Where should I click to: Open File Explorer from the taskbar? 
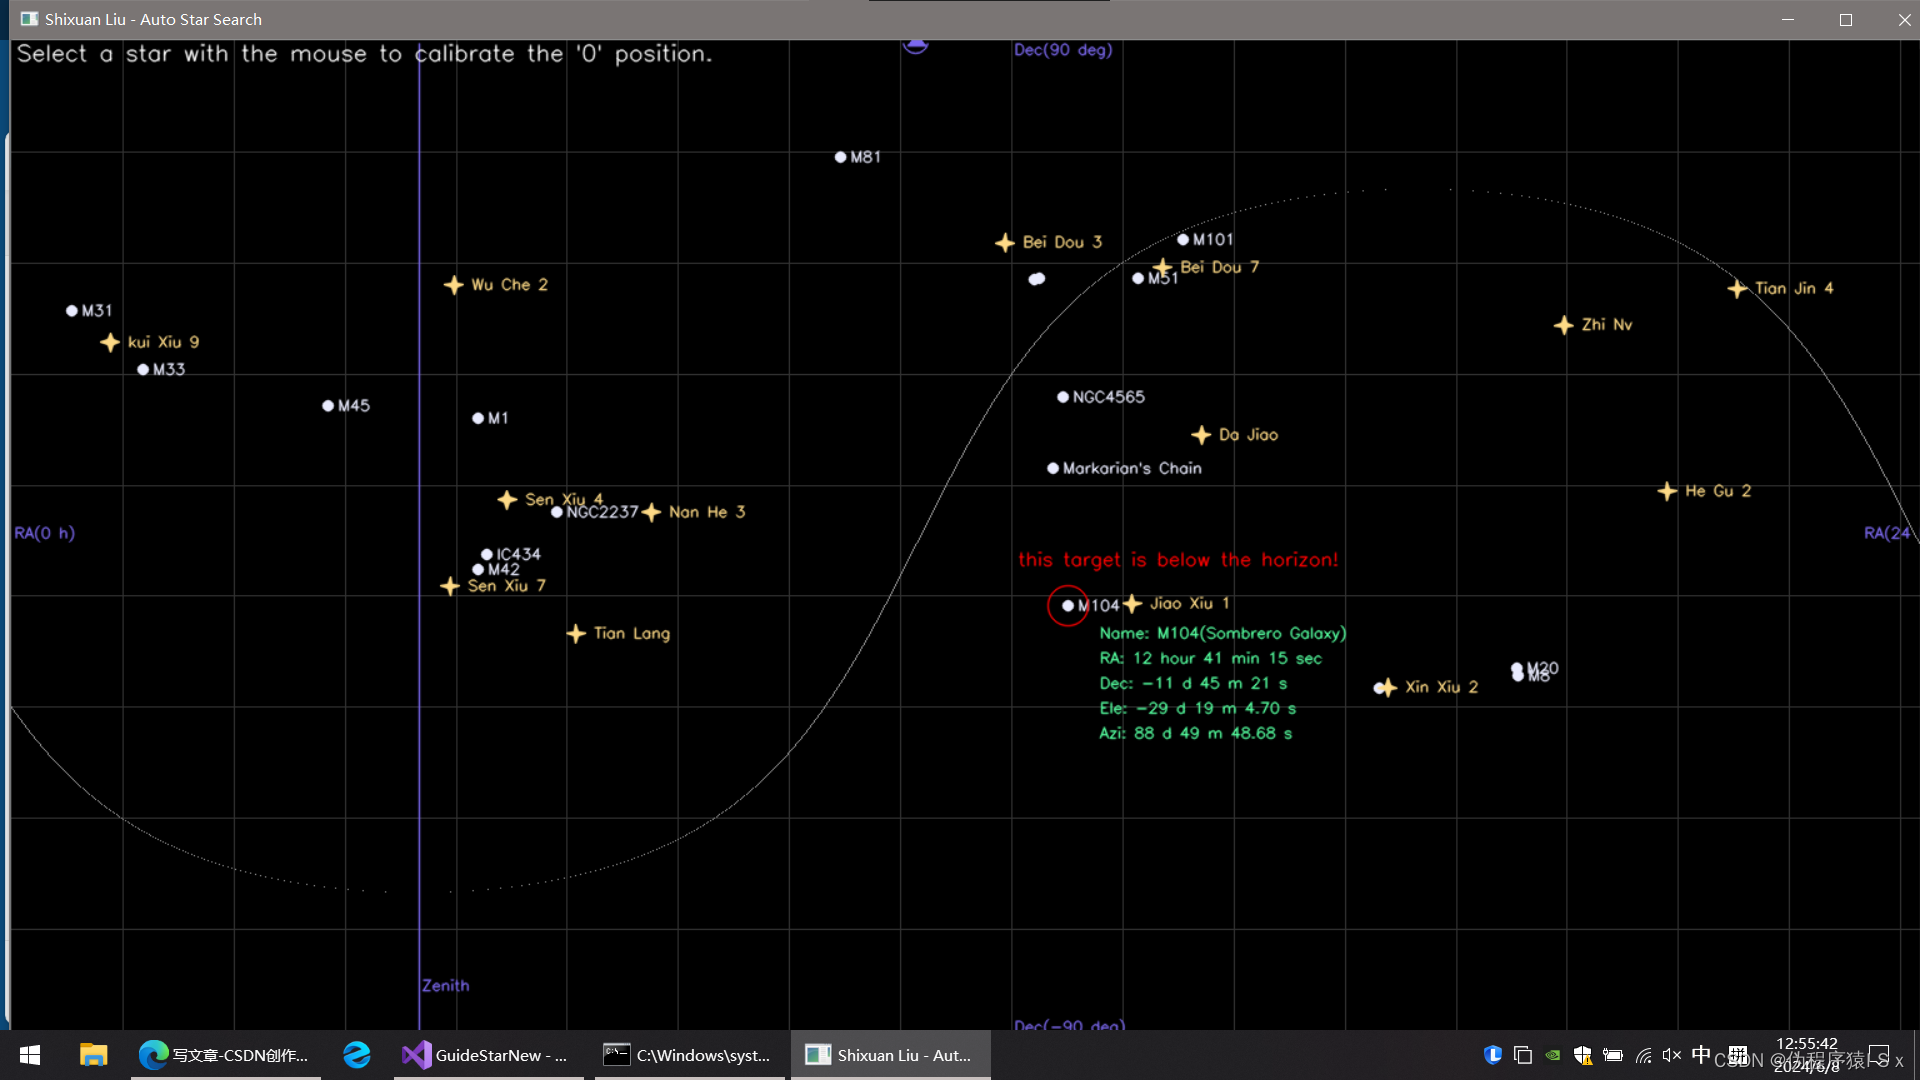(93, 1055)
